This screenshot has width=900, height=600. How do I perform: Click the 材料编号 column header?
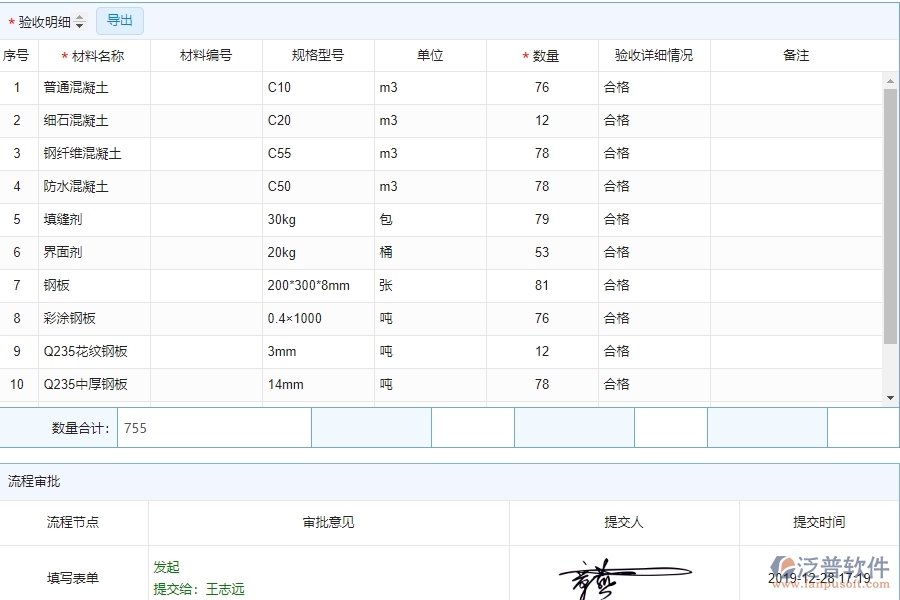204,55
